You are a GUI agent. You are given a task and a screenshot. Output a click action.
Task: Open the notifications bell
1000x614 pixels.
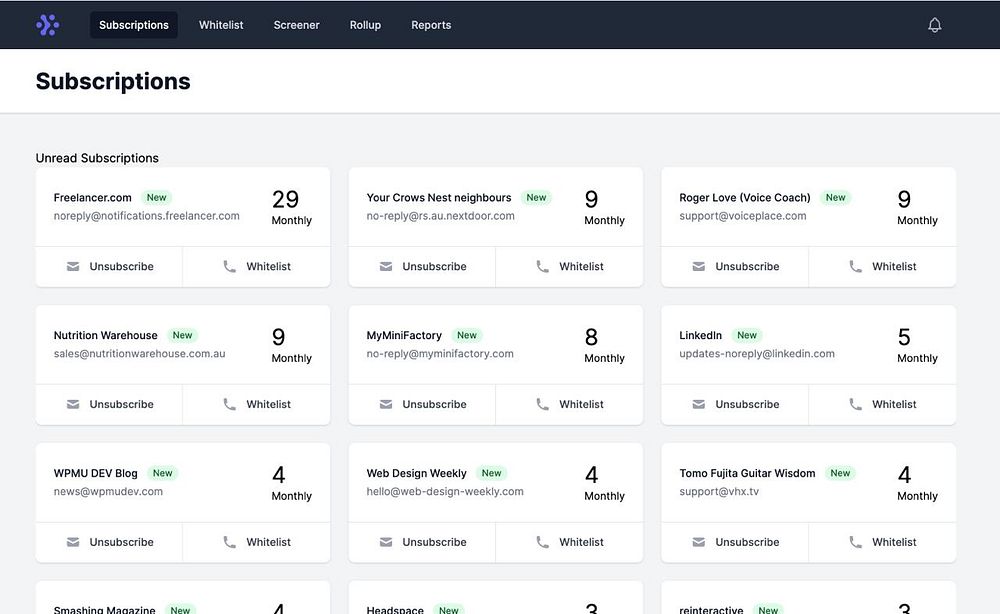(x=934, y=25)
